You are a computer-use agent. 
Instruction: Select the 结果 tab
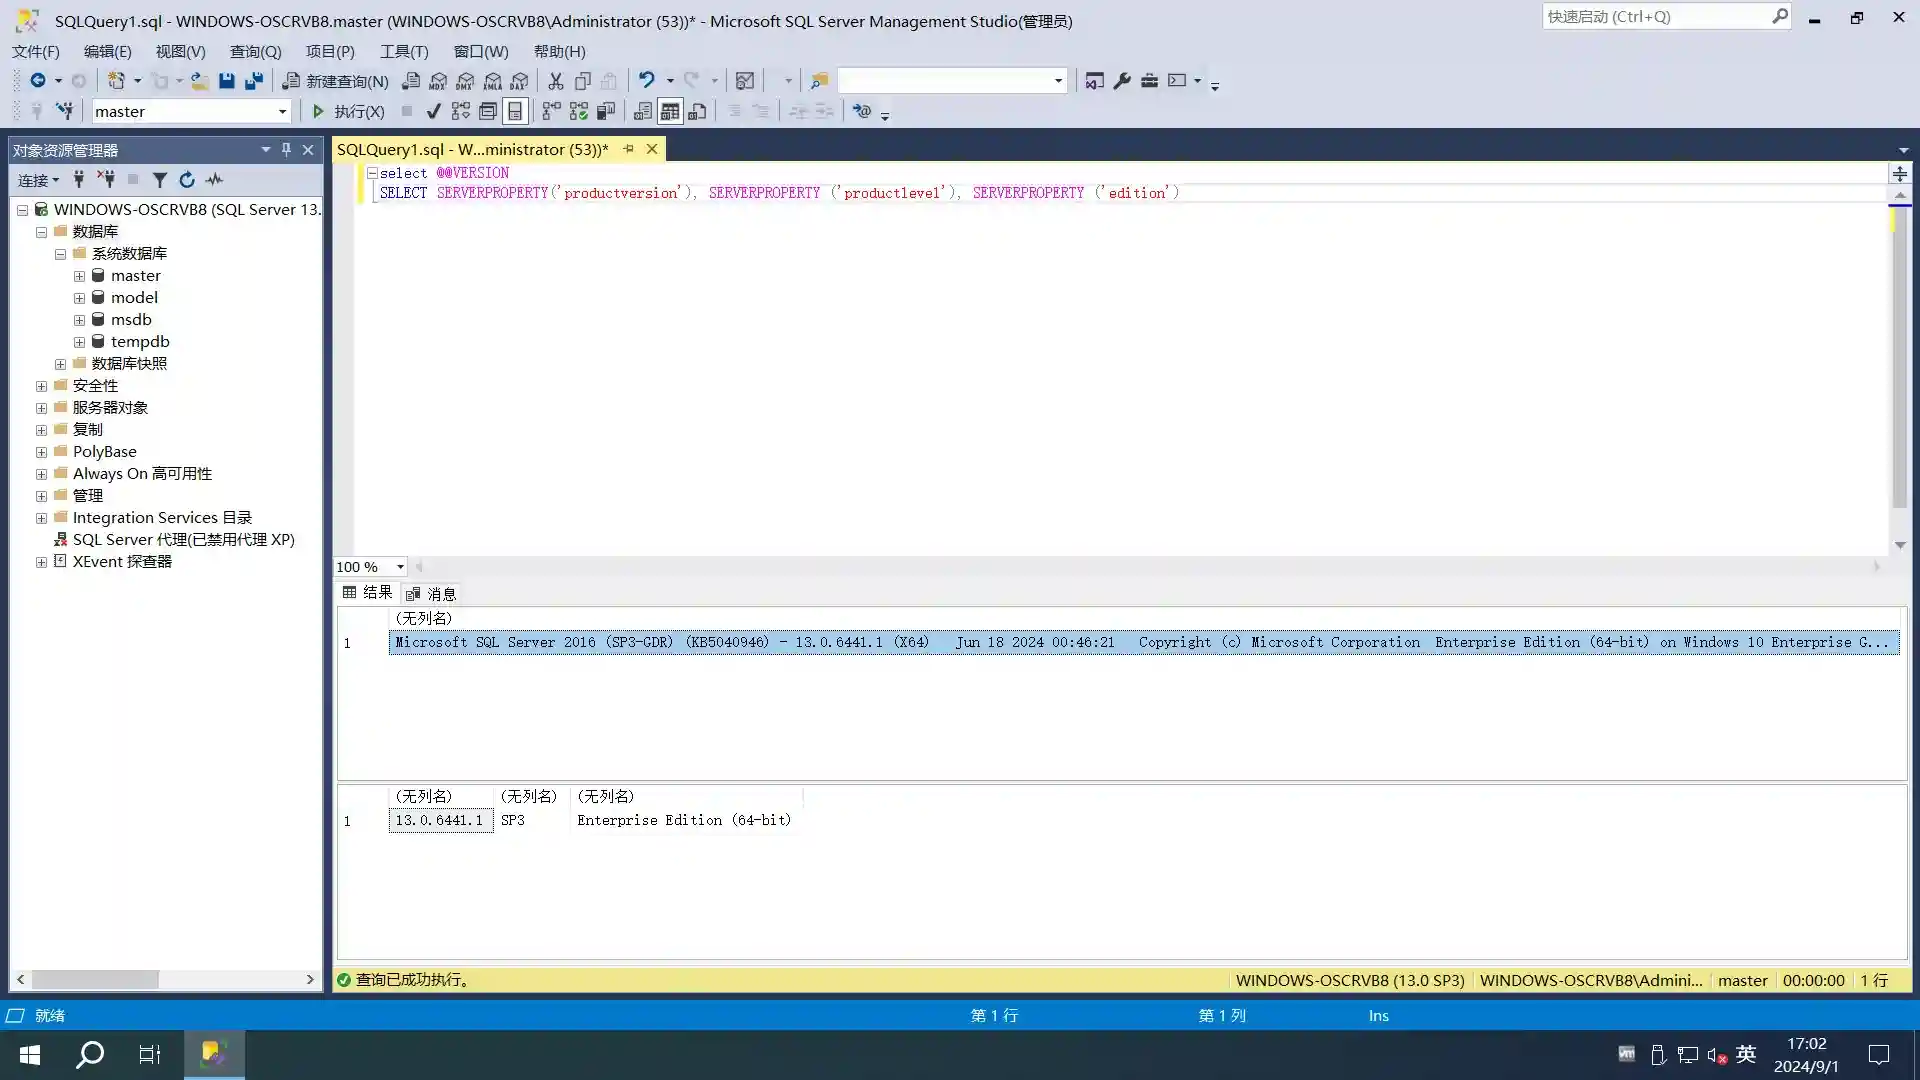367,593
